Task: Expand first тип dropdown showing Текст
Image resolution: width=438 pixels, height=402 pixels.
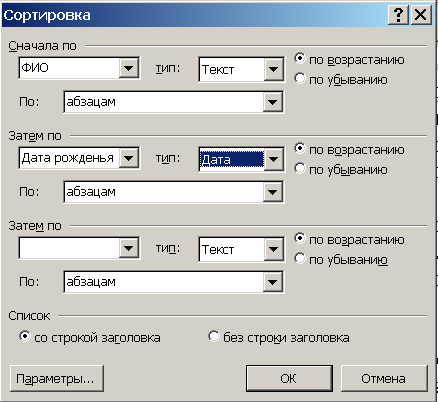Action: 274,69
